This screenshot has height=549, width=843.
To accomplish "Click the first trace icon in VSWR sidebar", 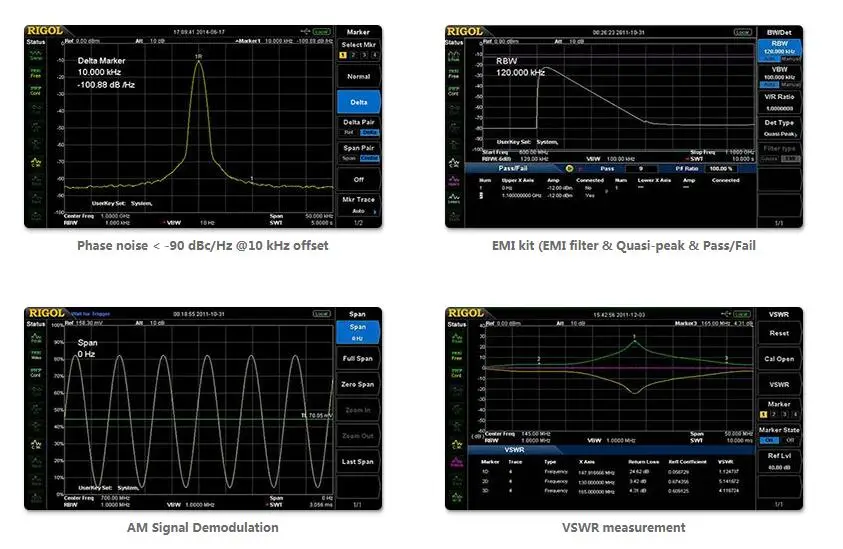I will [x=456, y=338].
